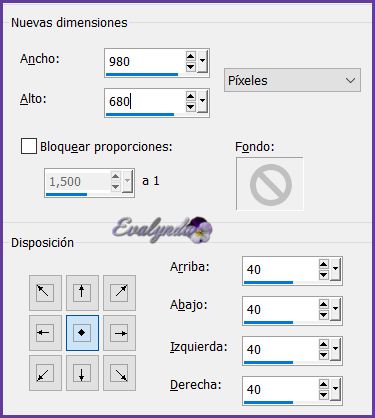Select the left-center placement arrow
Screen dimensions: 375x418
click(45, 333)
